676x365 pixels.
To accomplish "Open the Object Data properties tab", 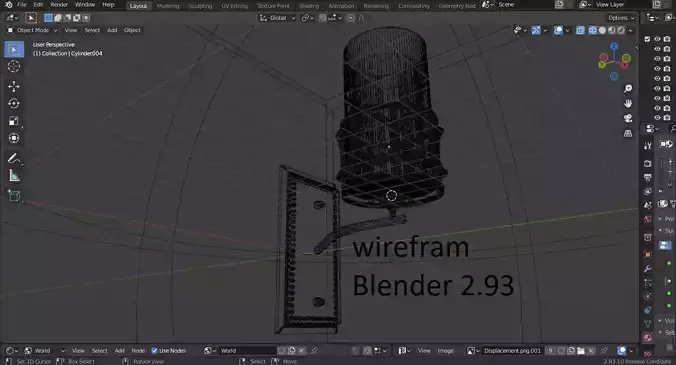I will click(x=648, y=324).
